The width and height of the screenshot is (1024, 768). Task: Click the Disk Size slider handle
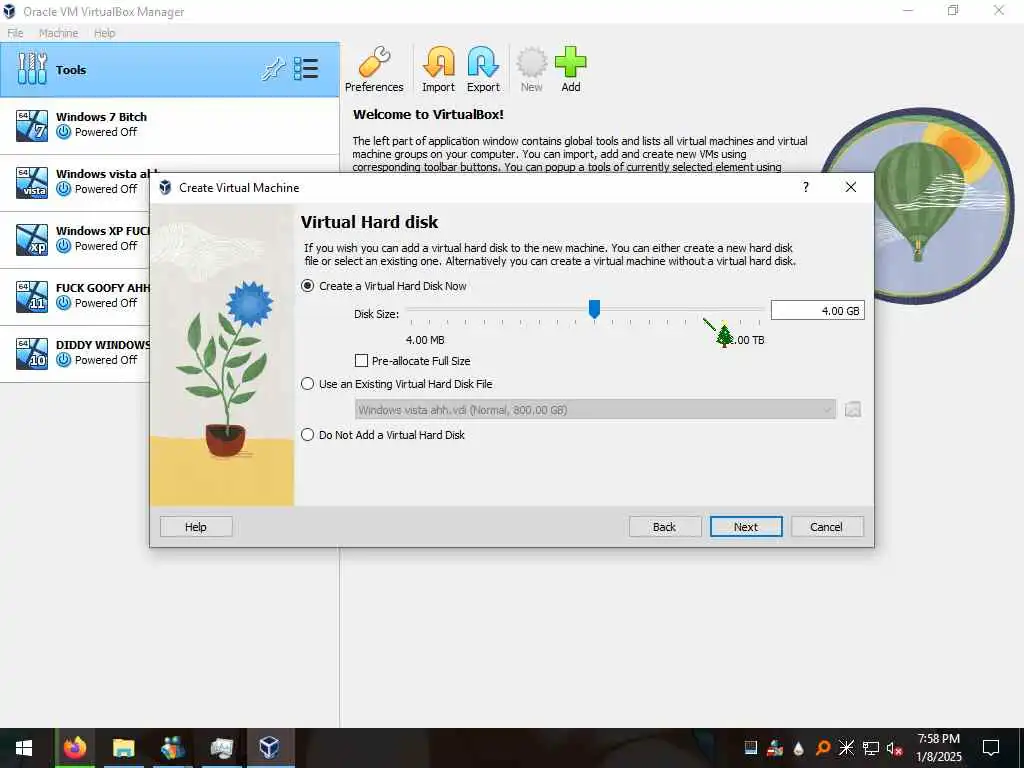594,309
